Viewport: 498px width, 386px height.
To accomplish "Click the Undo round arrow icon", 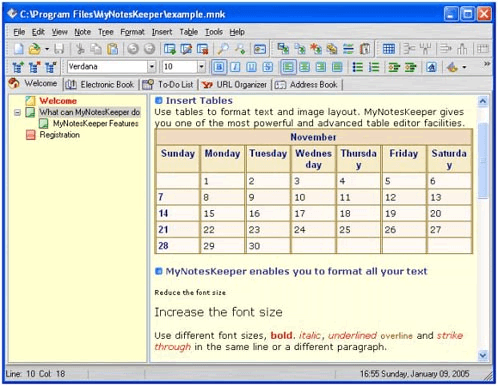I will (133, 49).
